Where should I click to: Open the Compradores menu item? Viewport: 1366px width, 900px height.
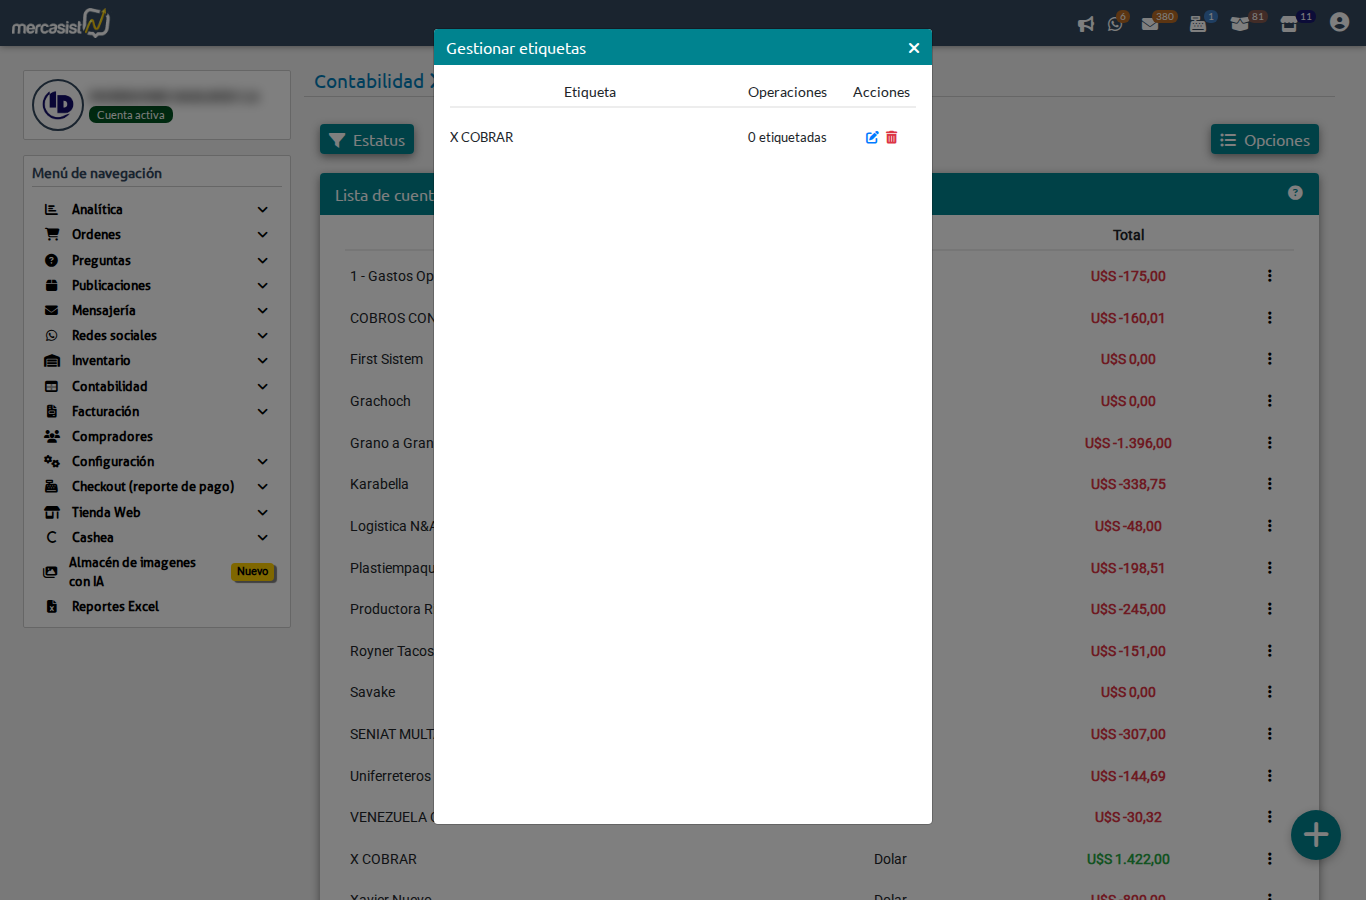pos(112,437)
